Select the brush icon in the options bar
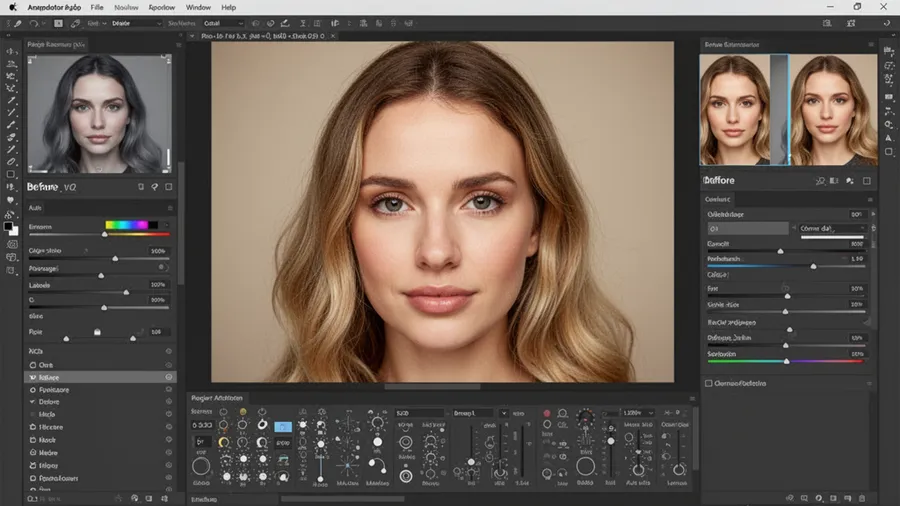This screenshot has width=900, height=506. [18, 24]
